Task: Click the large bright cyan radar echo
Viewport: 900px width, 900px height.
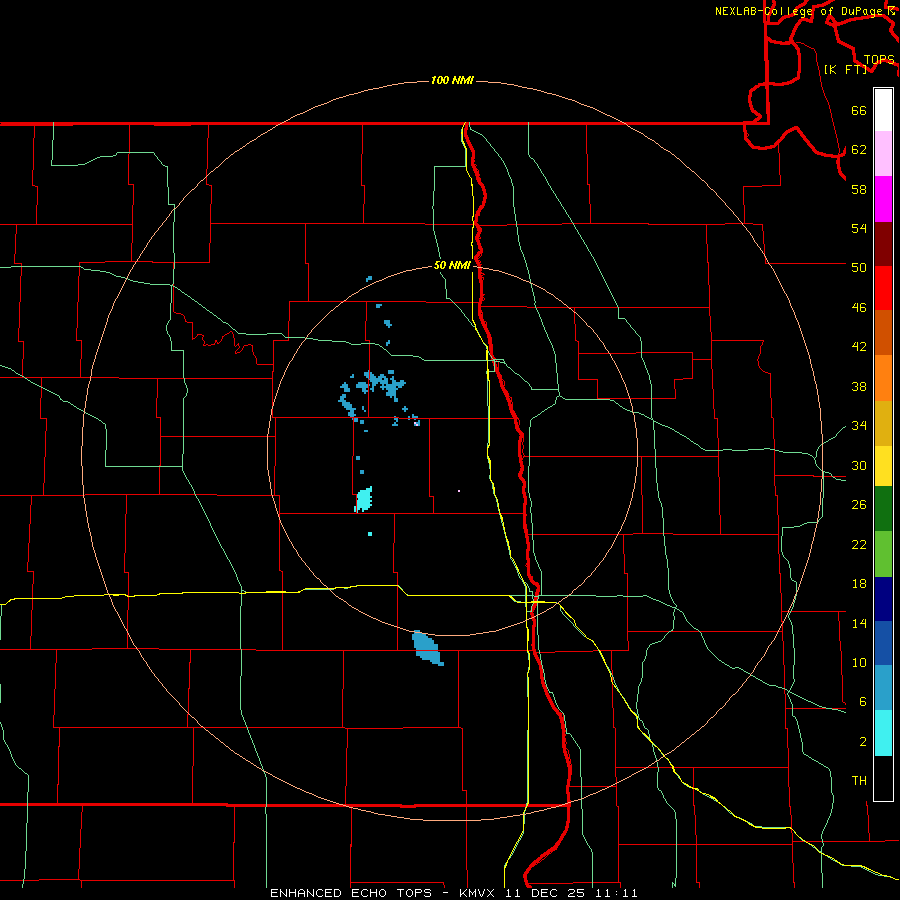Action: pyautogui.click(x=364, y=499)
